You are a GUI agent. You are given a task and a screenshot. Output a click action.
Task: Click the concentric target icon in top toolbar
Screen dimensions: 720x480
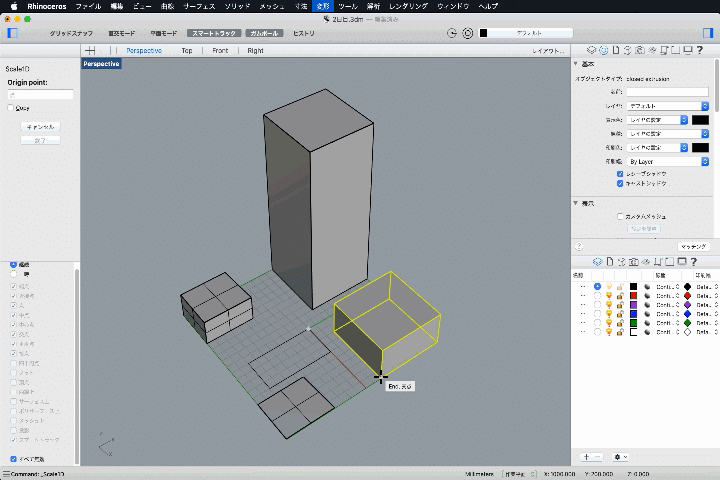click(x=467, y=33)
